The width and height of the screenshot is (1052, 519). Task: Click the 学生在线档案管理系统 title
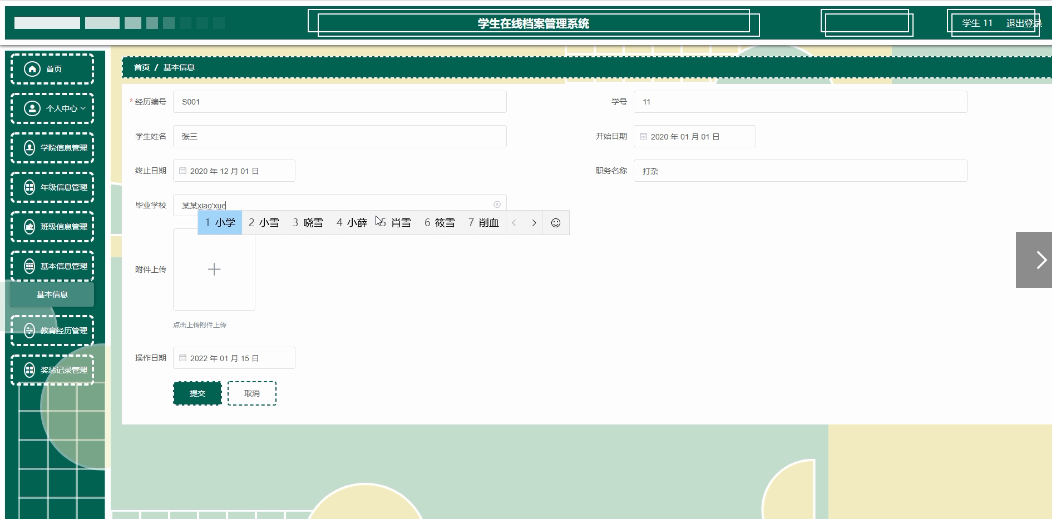[533, 23]
